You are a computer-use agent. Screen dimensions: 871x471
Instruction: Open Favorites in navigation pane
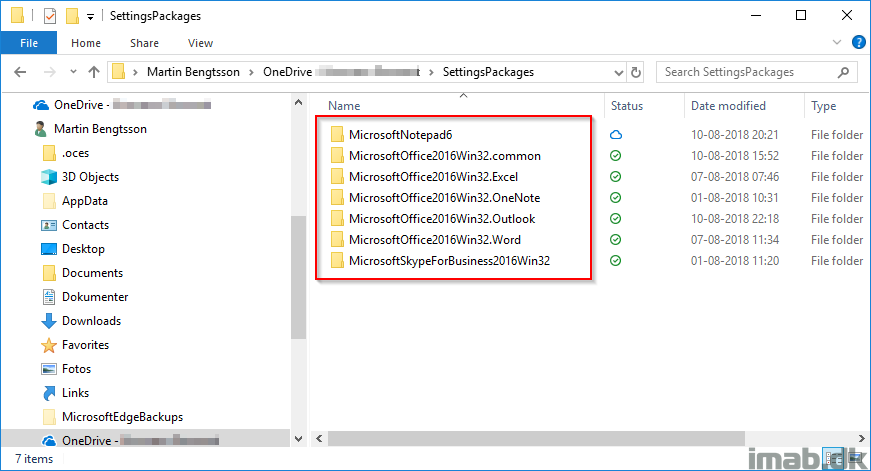[75, 344]
